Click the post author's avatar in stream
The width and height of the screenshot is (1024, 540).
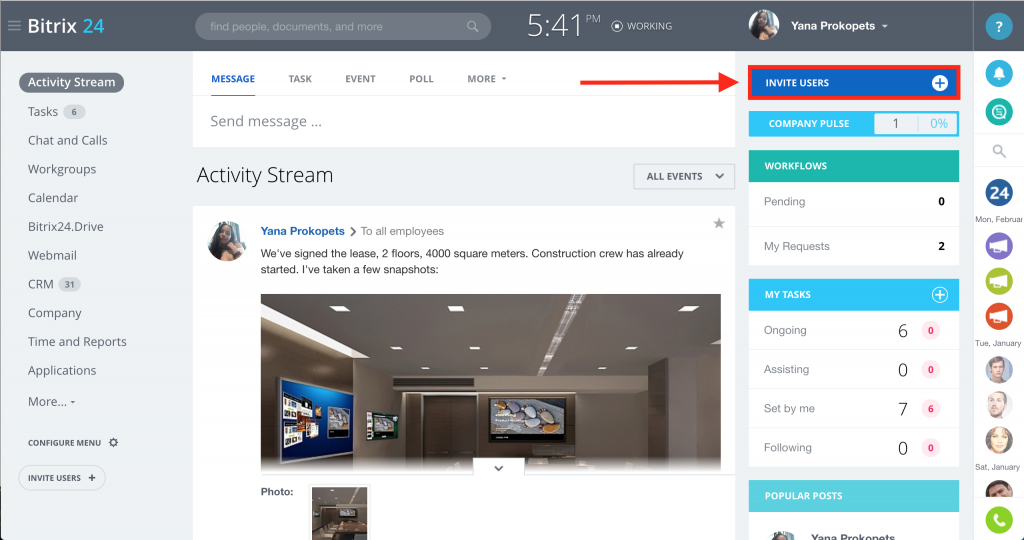click(227, 240)
